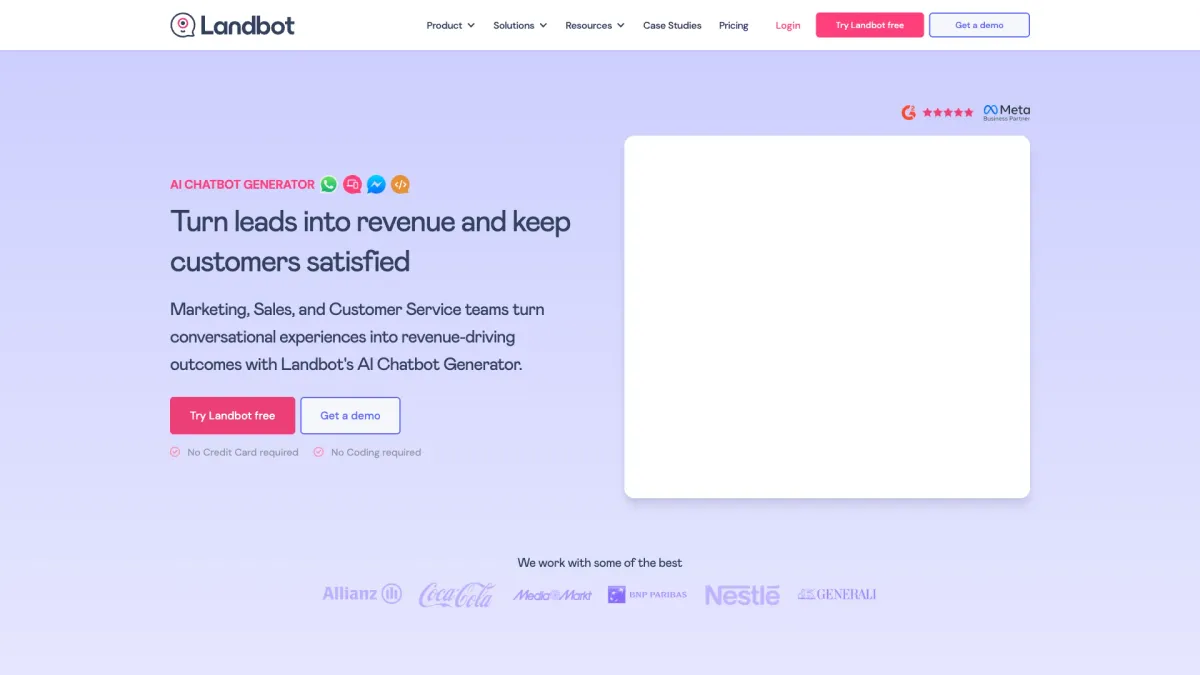Open the Case Studies page
Viewport: 1200px width, 675px height.
pos(672,25)
